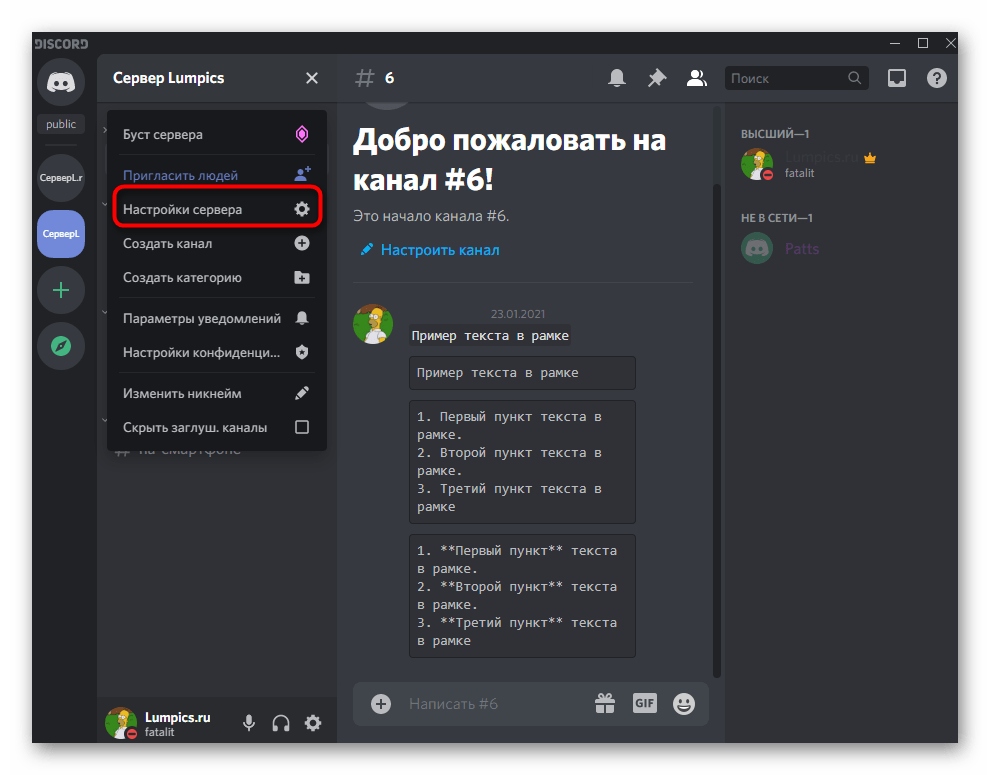The image size is (990, 775).
Task: Choose Пригласить людей menu item
Action: pos(217,175)
